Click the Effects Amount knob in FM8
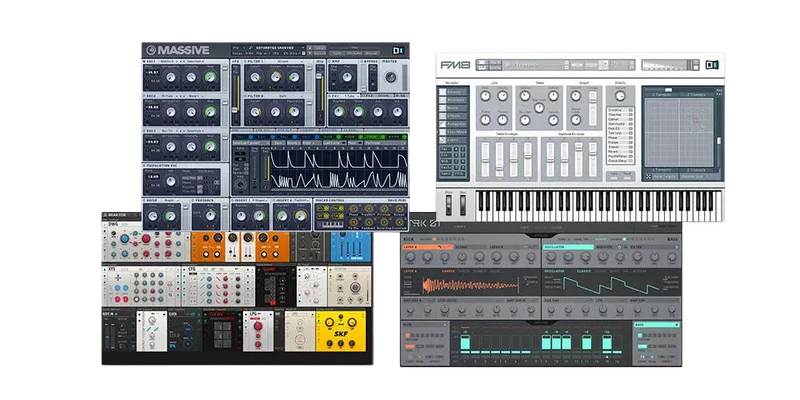This screenshot has height=400, width=800. point(620,96)
